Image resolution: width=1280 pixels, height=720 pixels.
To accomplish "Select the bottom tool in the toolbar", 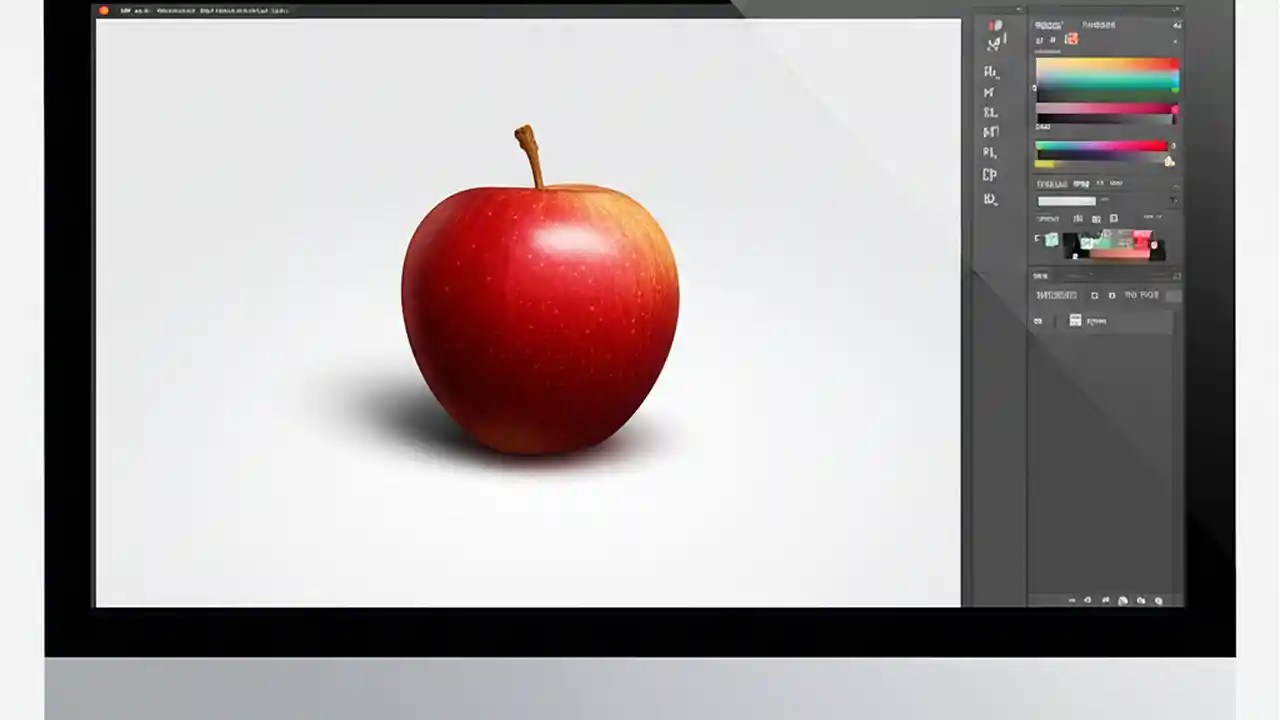I will pyautogui.click(x=990, y=198).
